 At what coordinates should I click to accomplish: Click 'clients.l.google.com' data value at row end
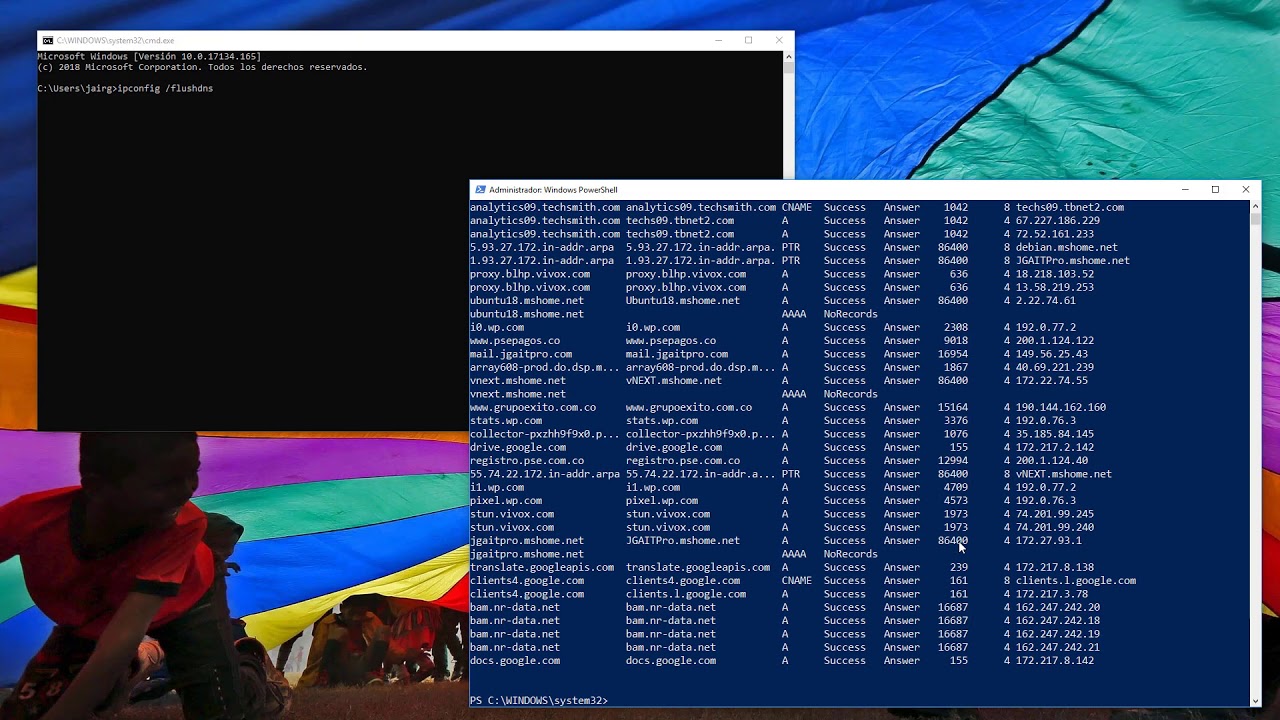[x=1076, y=581]
